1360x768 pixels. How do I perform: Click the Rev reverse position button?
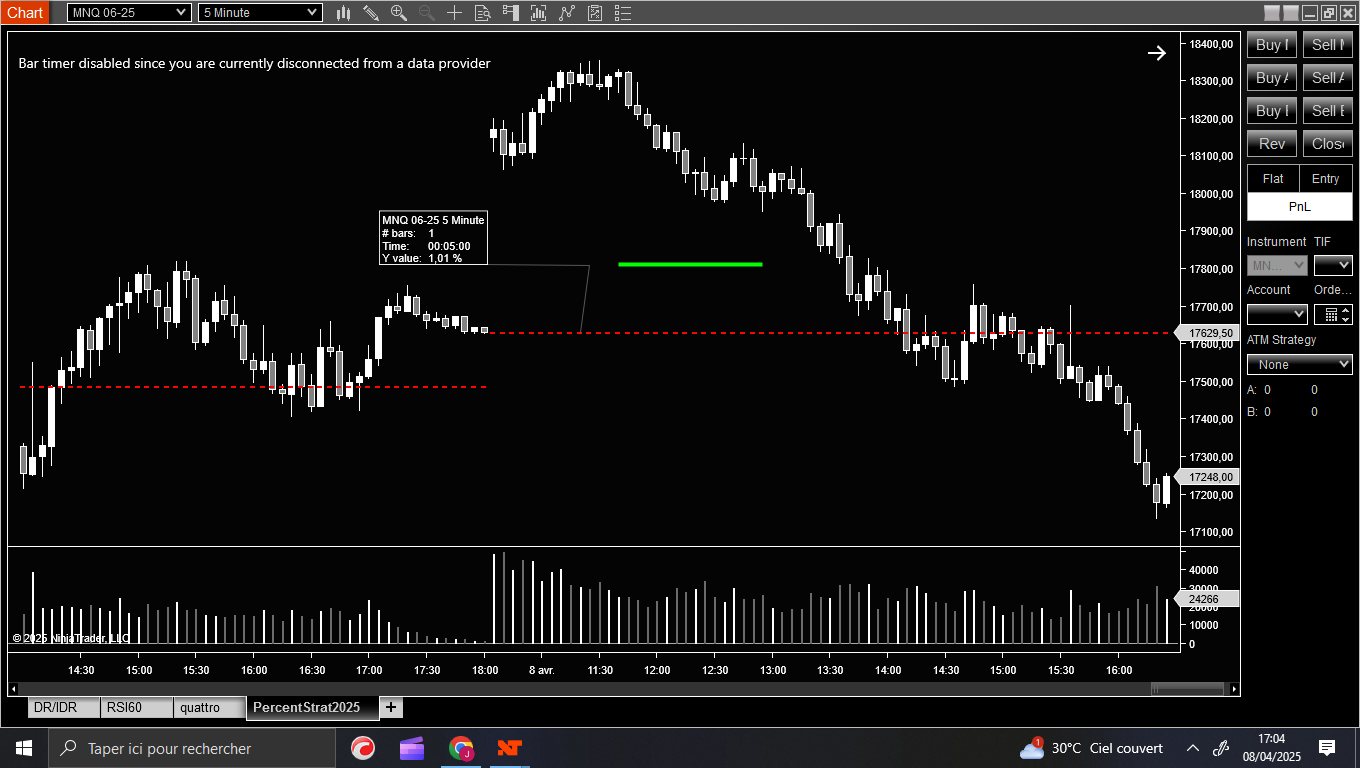(1272, 144)
